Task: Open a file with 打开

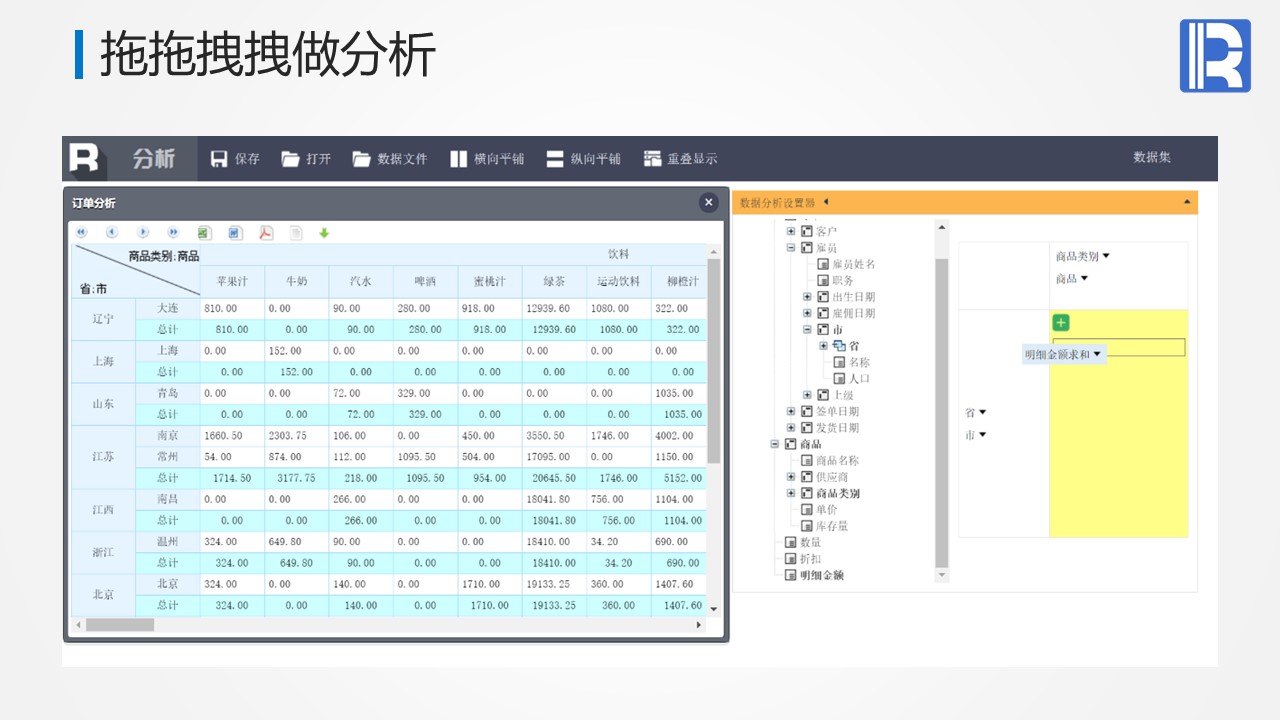Action: point(291,159)
